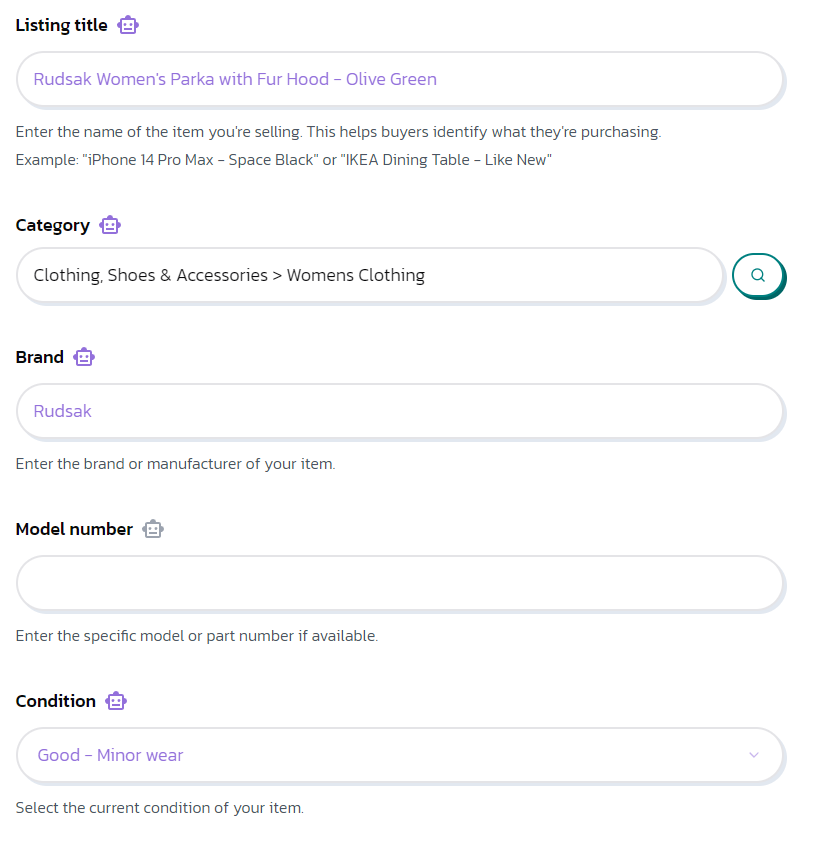Click the AI robot icon next to Brand

(x=84, y=357)
